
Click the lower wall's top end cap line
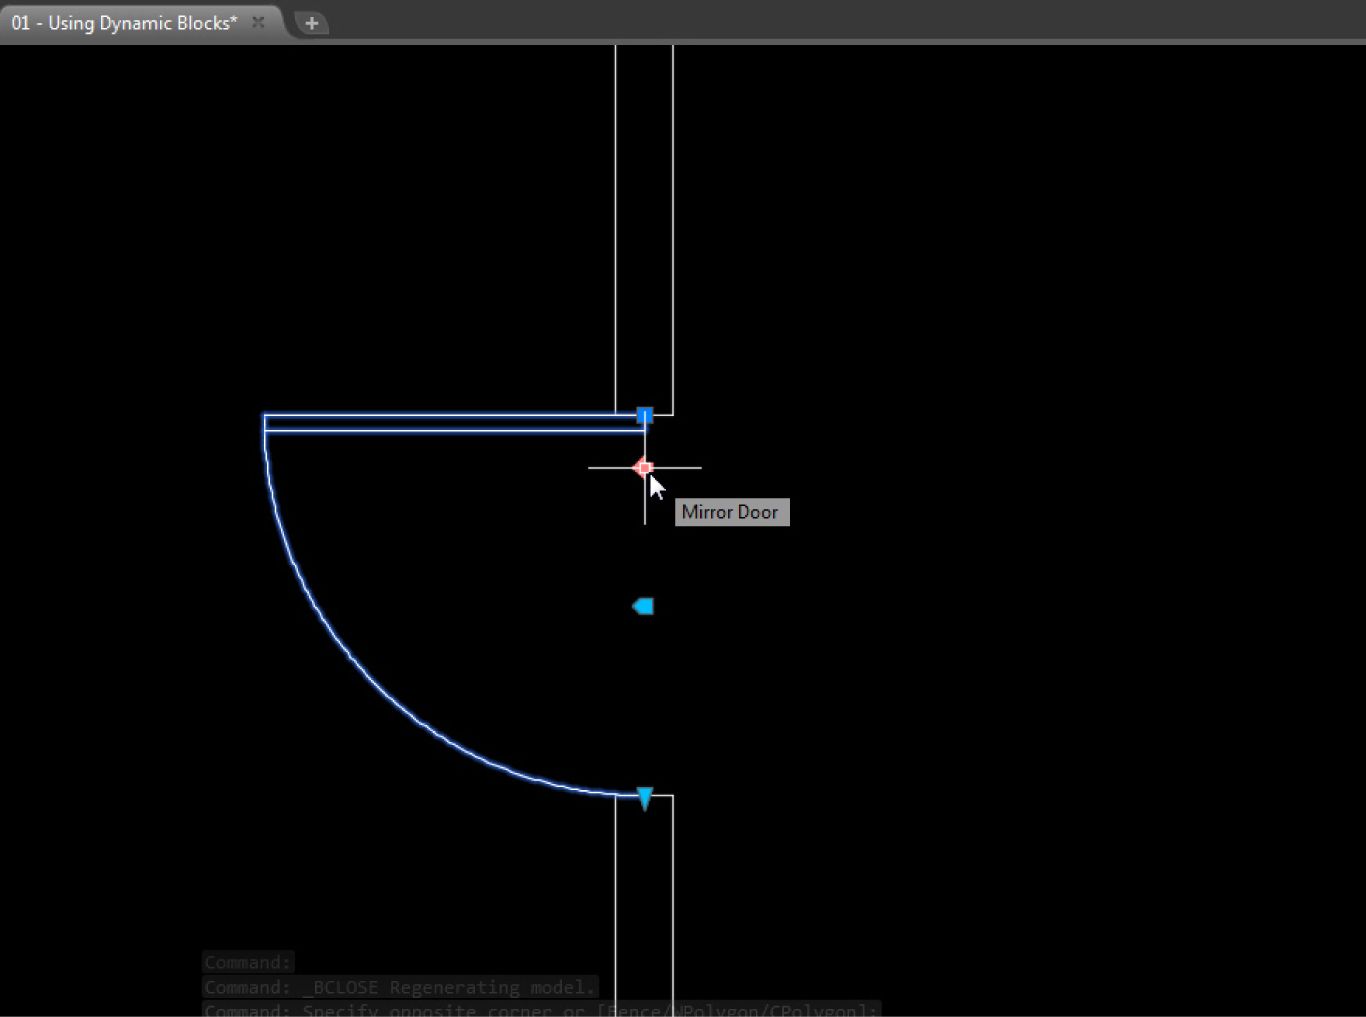click(662, 796)
